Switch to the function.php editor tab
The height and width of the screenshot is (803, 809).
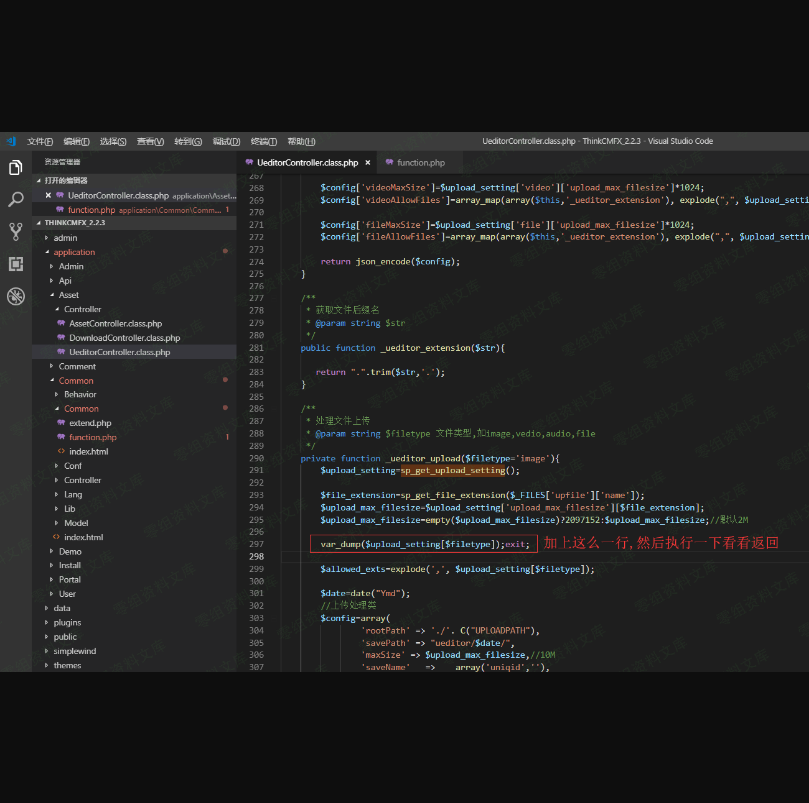tap(420, 162)
